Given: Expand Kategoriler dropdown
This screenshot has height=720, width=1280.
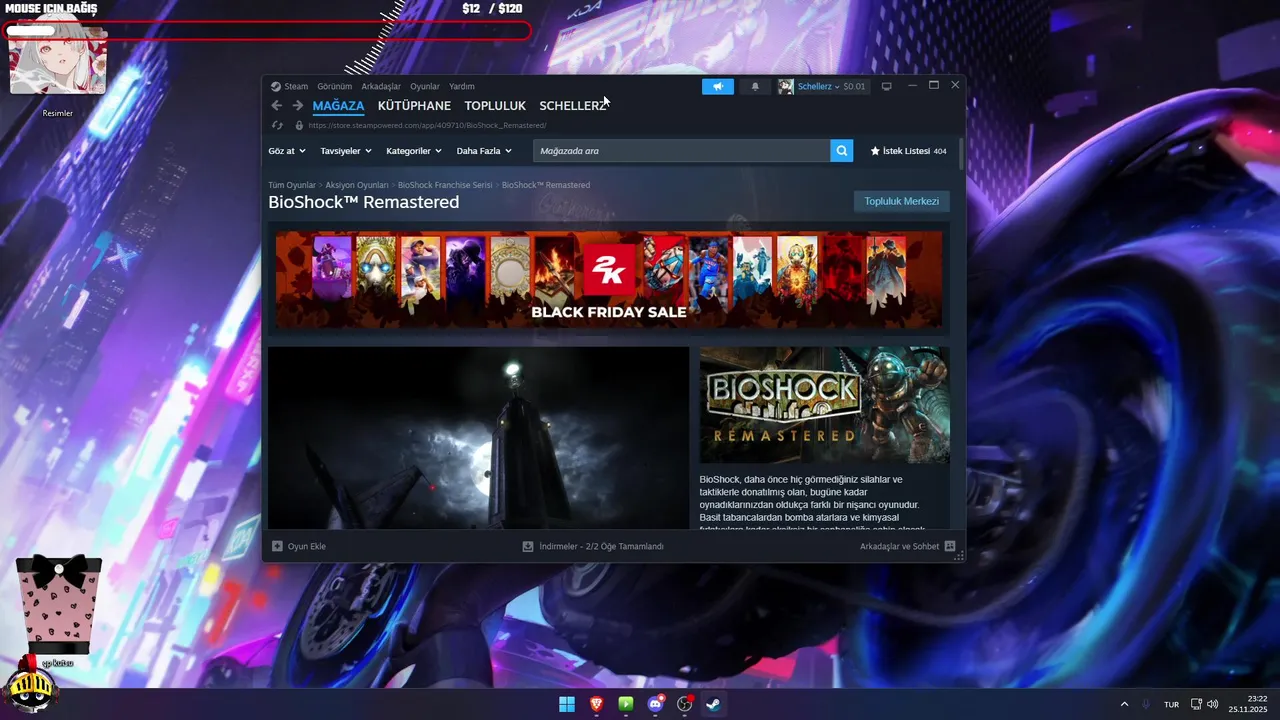Looking at the screenshot, I should [x=414, y=151].
